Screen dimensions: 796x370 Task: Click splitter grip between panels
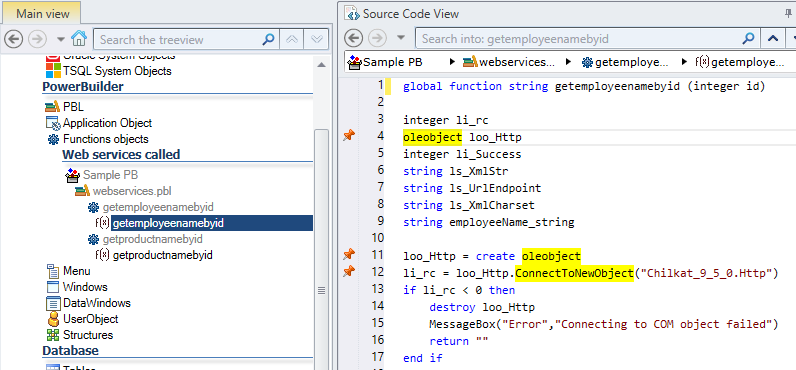(x=321, y=290)
